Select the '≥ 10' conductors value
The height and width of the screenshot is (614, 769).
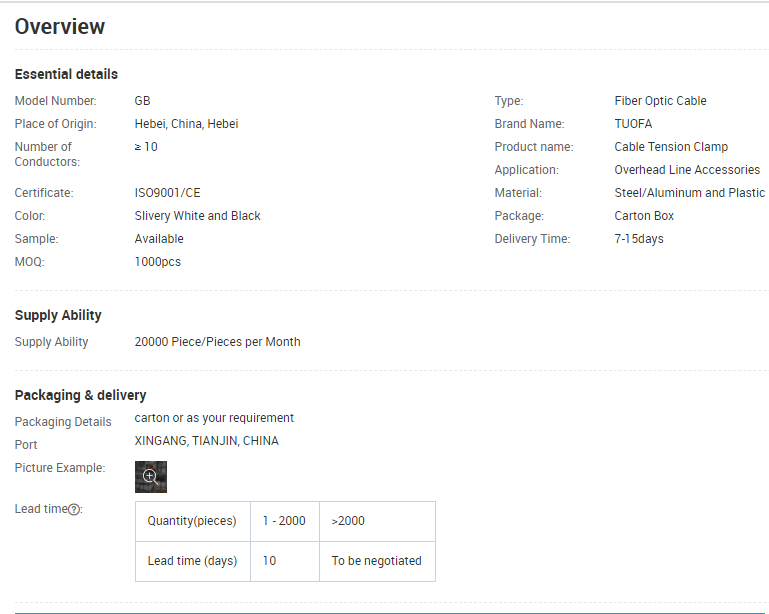(x=146, y=147)
